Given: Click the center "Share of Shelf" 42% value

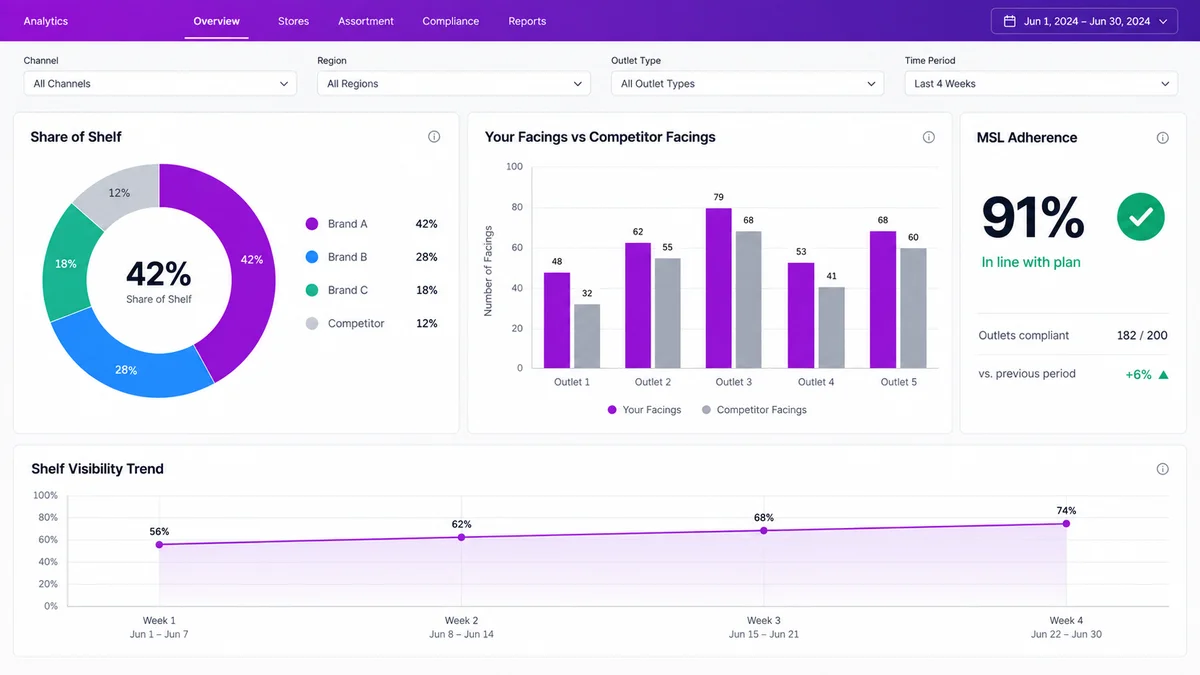Looking at the screenshot, I should [159, 274].
